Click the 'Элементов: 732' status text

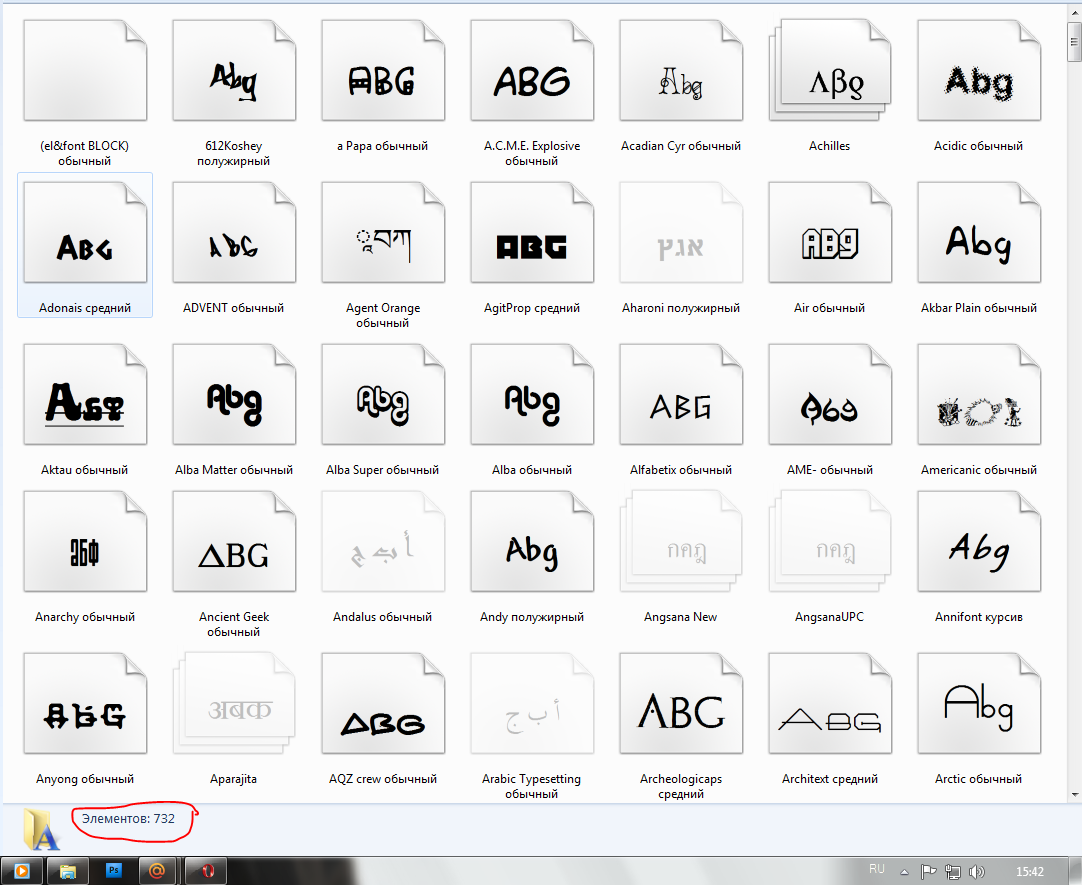[128, 819]
